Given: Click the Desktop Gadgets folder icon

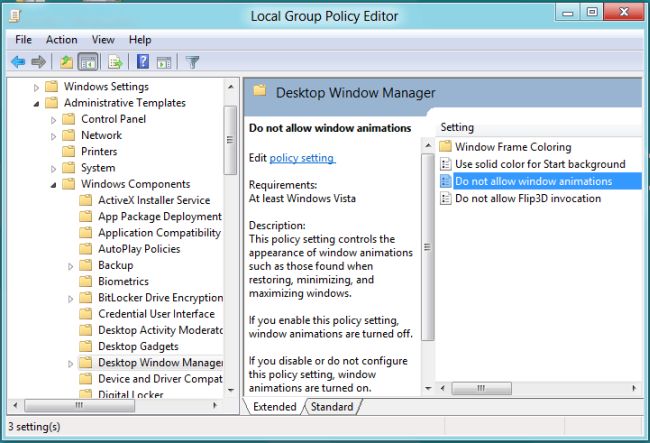Looking at the screenshot, I should click(x=85, y=346).
